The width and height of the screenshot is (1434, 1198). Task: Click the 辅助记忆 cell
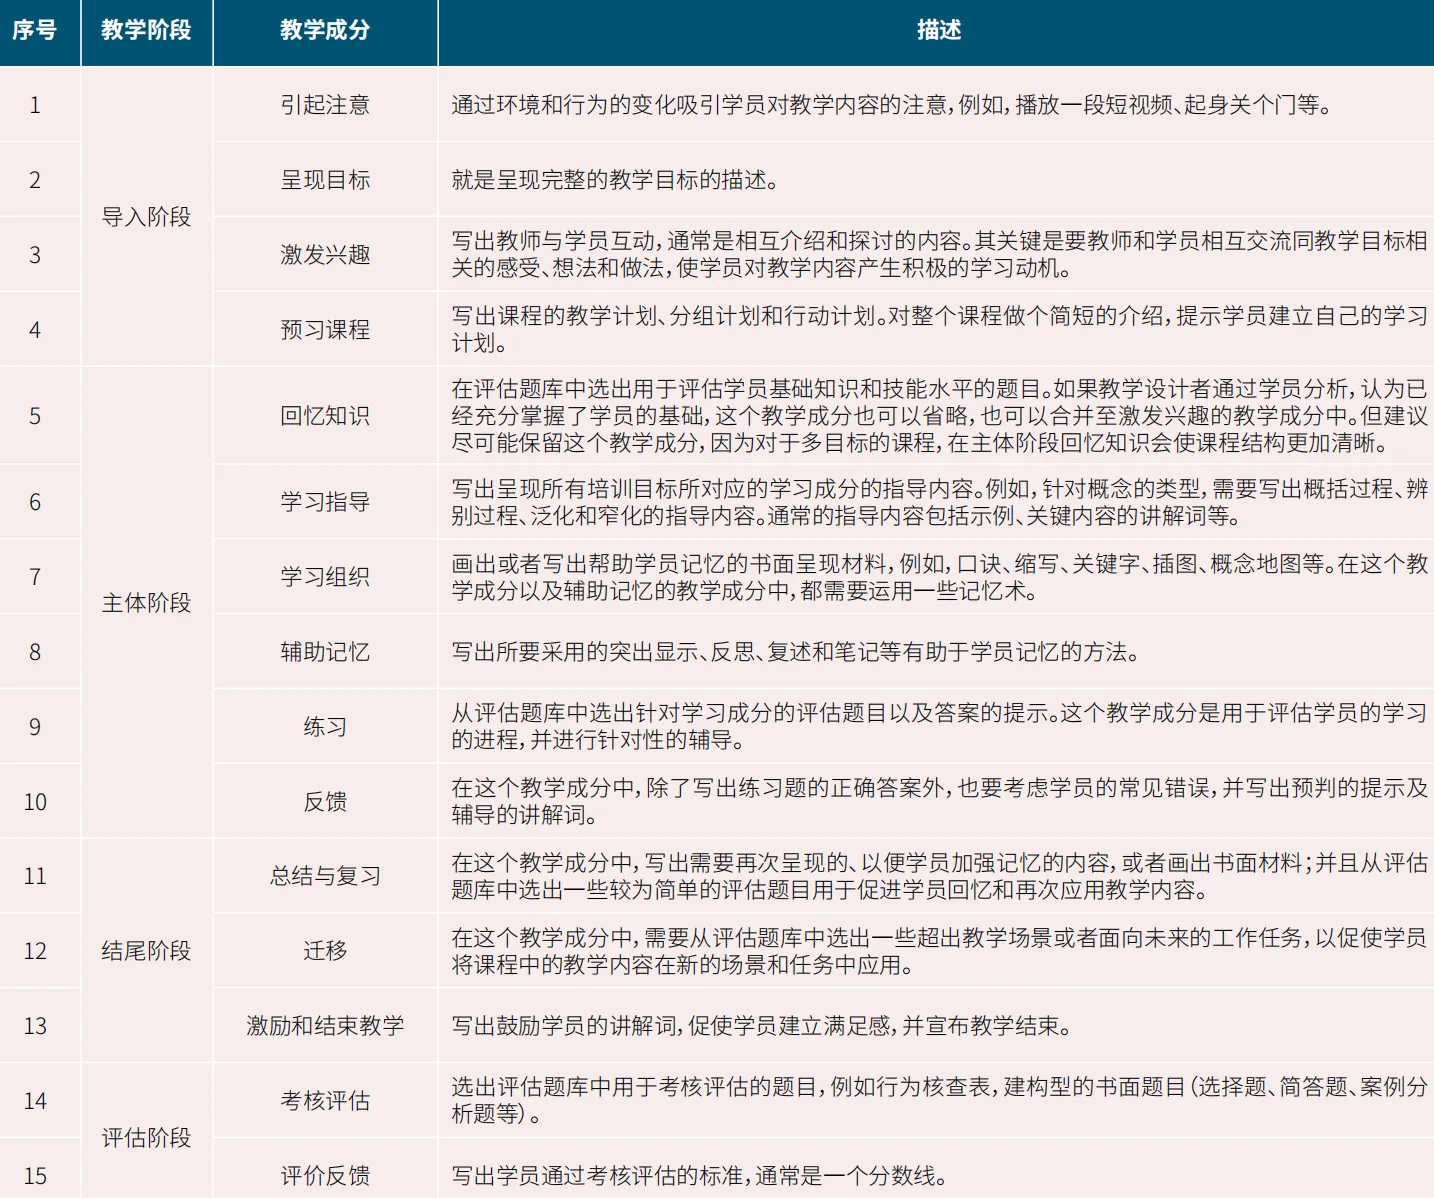(x=325, y=652)
